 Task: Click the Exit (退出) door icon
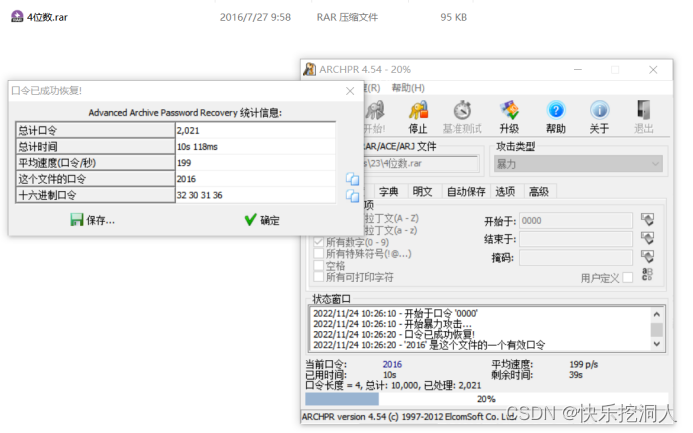[643, 110]
